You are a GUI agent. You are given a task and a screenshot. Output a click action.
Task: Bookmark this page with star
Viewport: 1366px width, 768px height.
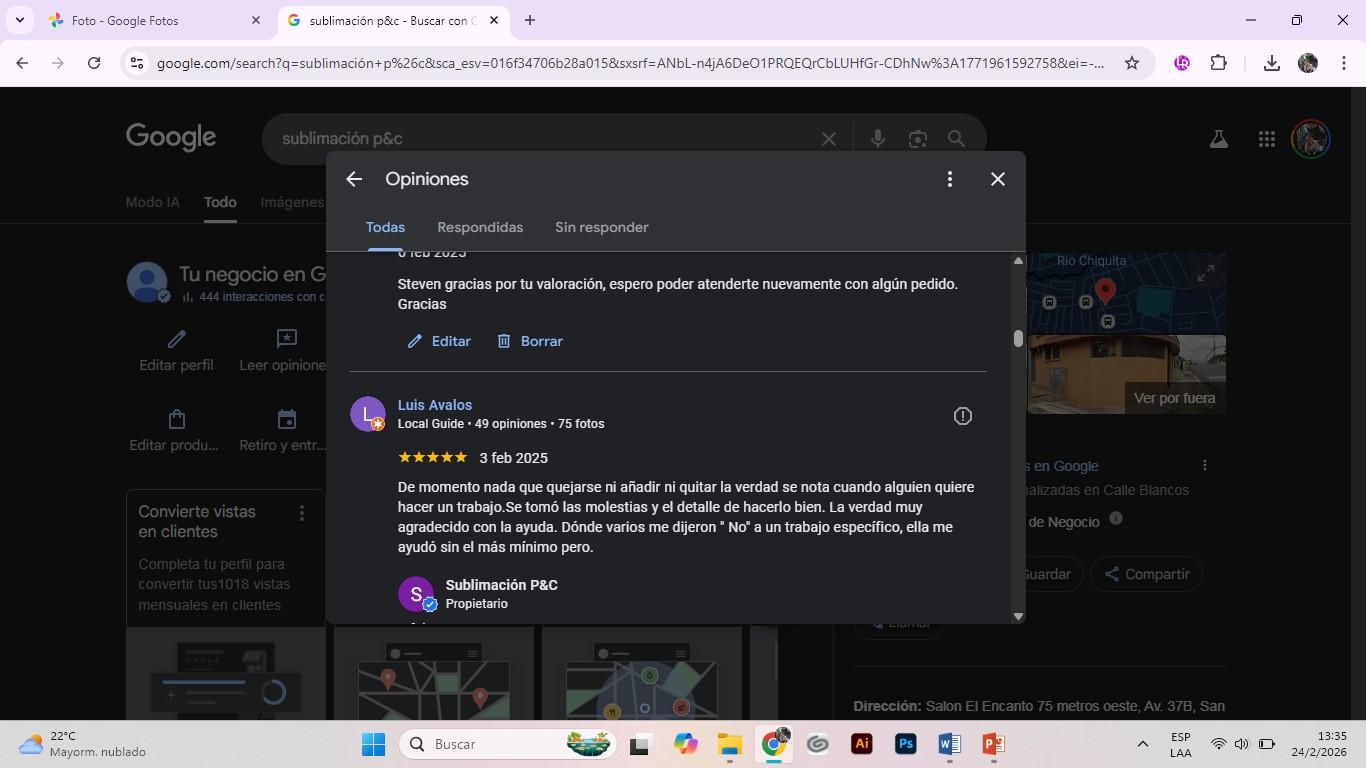(x=1132, y=63)
